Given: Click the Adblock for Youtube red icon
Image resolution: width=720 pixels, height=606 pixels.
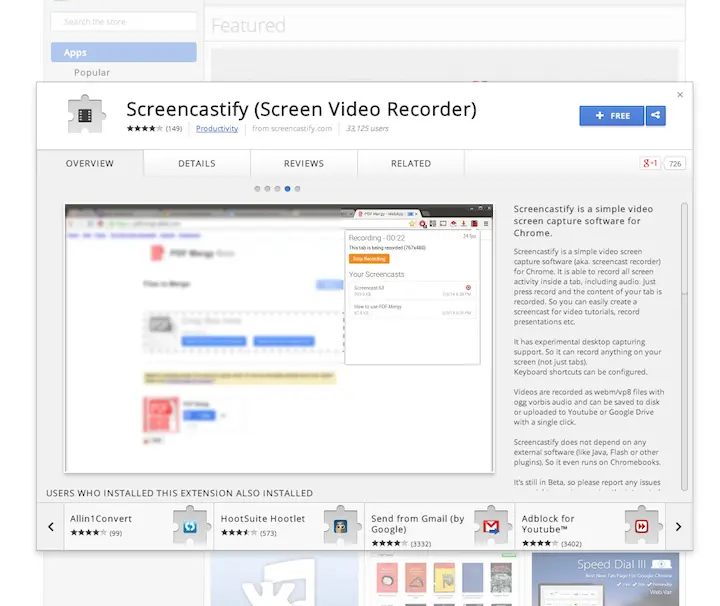Looking at the screenshot, I should (x=642, y=526).
